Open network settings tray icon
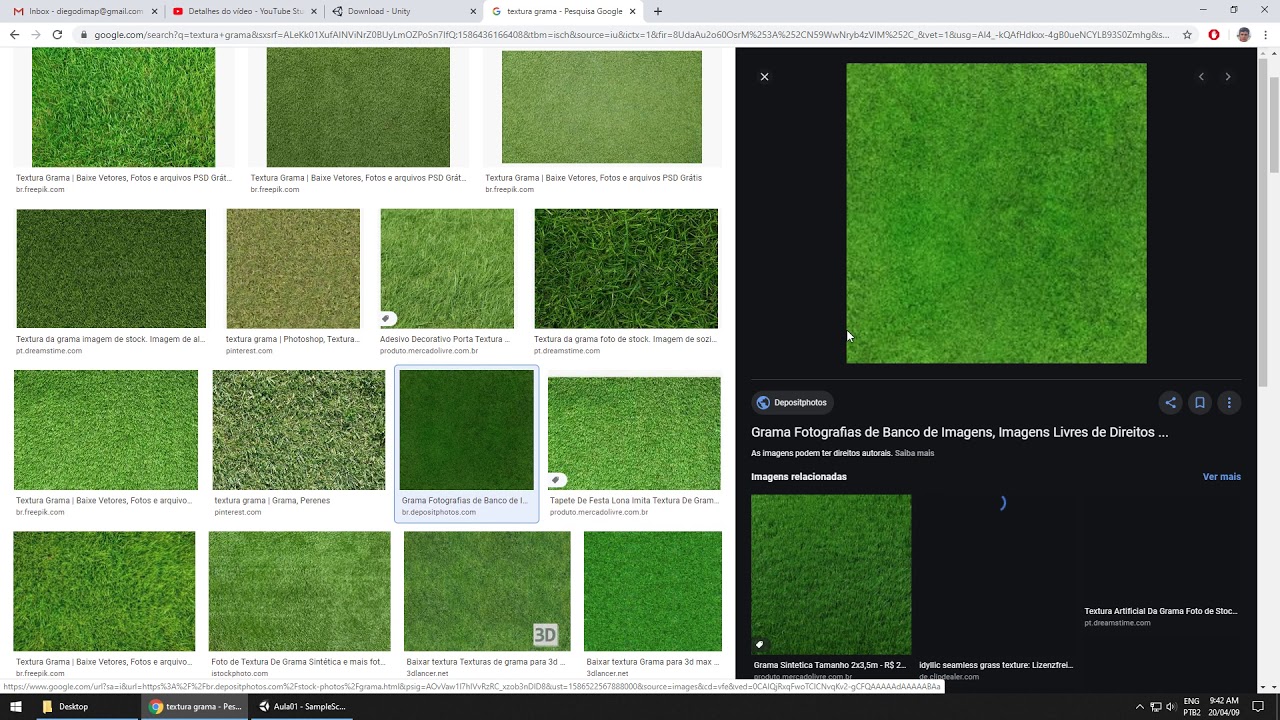 [x=1155, y=707]
